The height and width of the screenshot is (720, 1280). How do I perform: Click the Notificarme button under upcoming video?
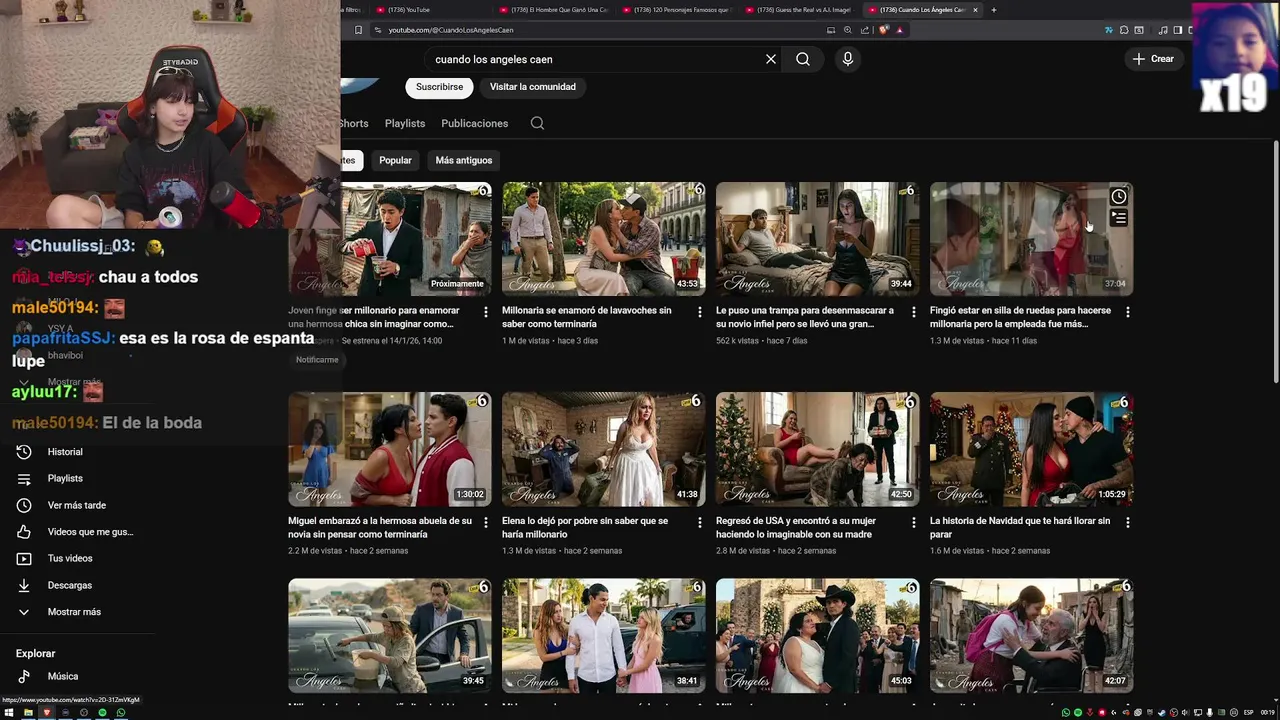[317, 360]
